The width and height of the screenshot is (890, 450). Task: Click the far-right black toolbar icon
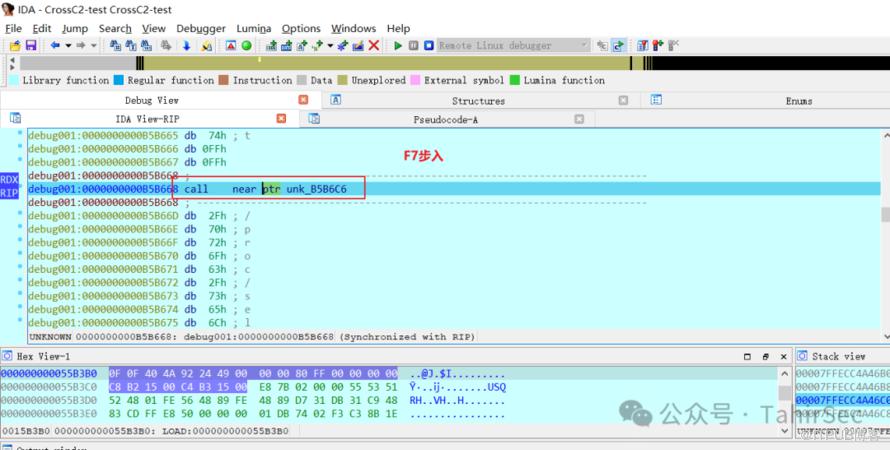[x=673, y=45]
